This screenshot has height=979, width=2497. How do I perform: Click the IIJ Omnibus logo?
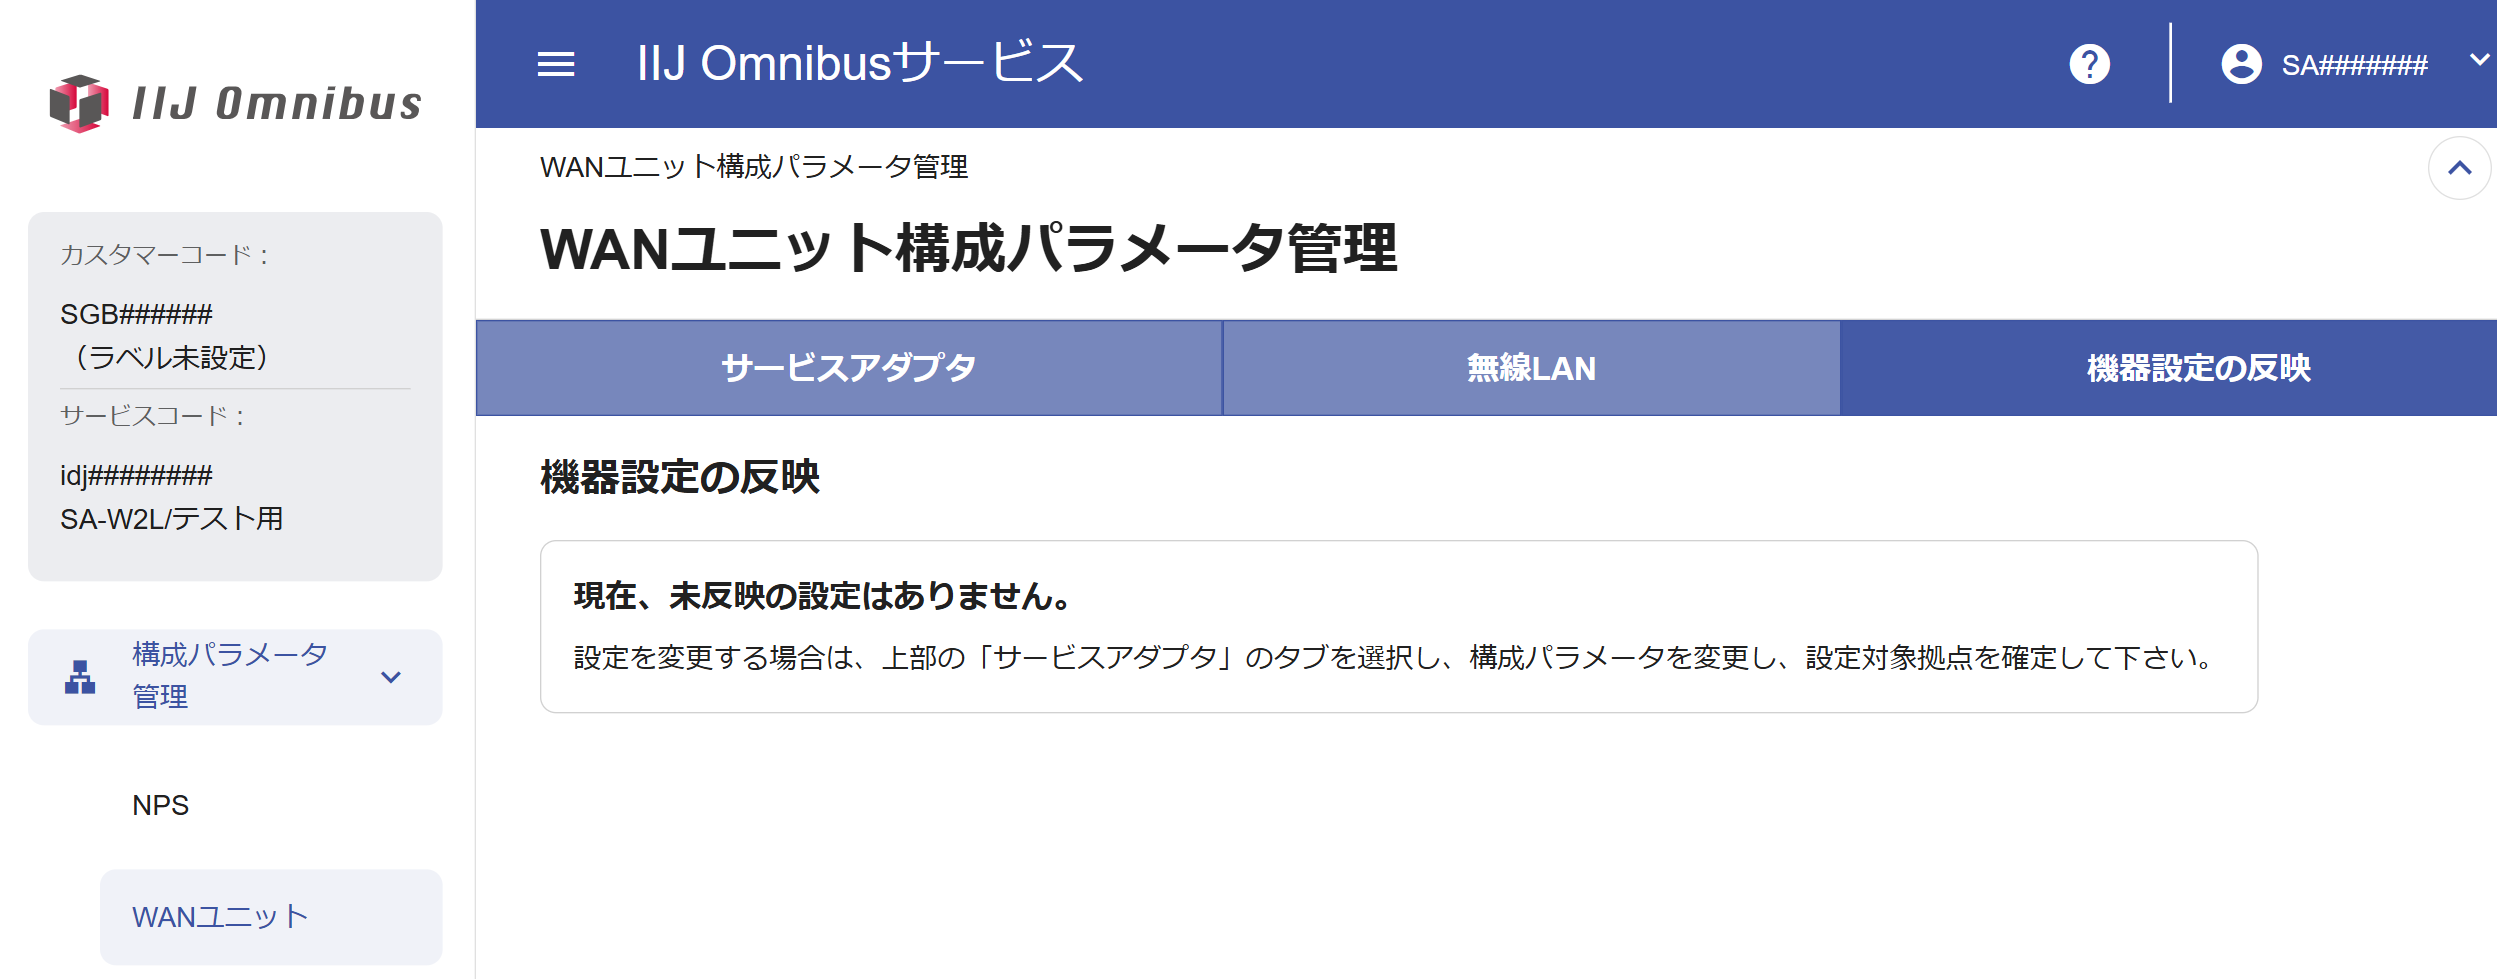(x=236, y=103)
